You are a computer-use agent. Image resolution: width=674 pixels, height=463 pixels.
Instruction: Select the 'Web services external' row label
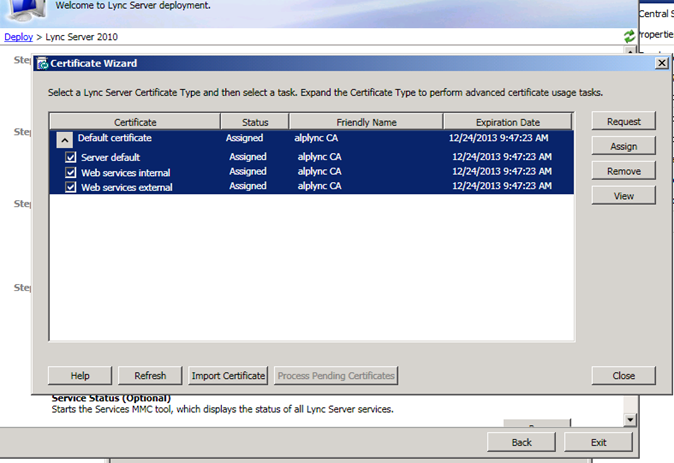point(127,187)
